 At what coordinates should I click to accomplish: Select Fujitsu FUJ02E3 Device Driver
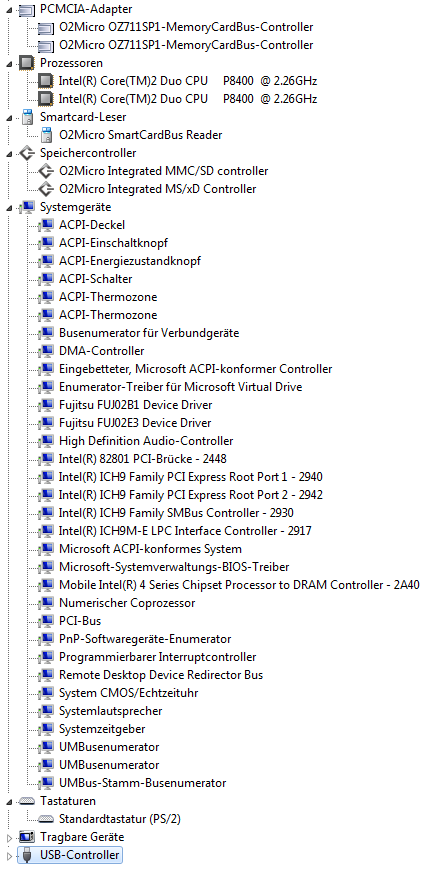(135, 423)
